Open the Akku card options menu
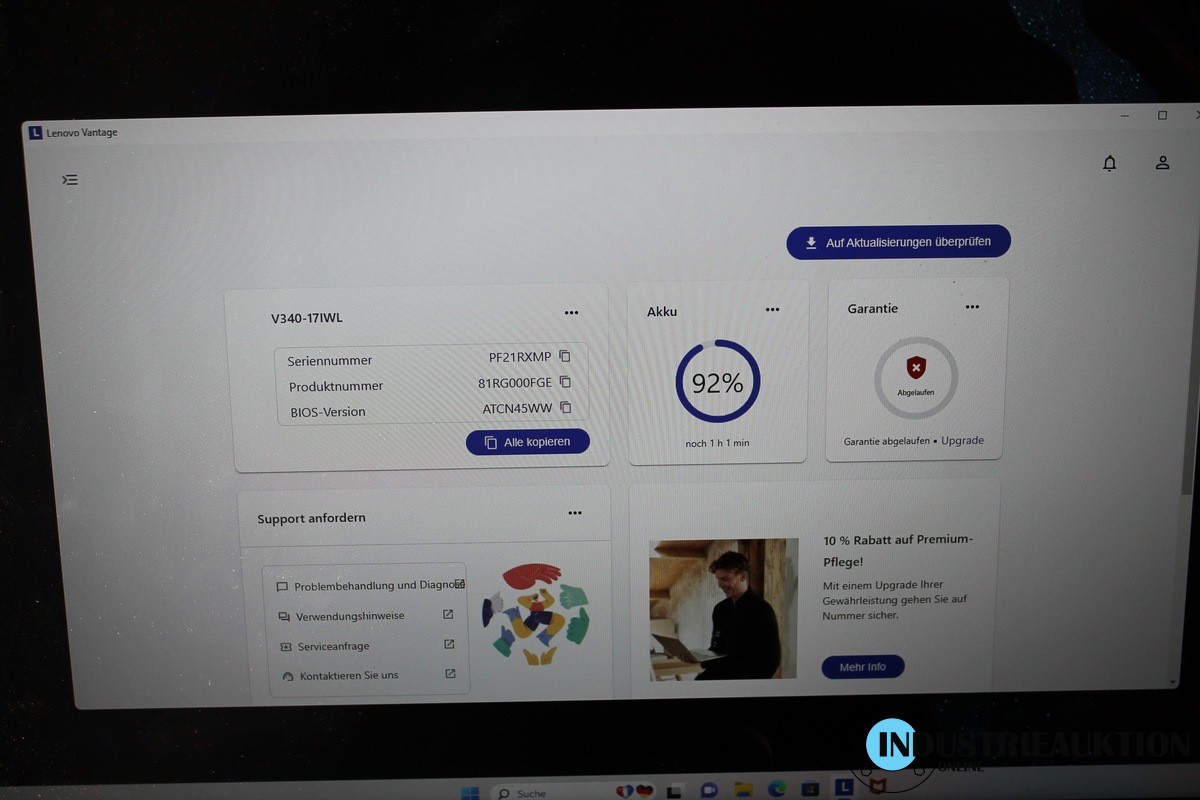1200x800 pixels. click(772, 310)
